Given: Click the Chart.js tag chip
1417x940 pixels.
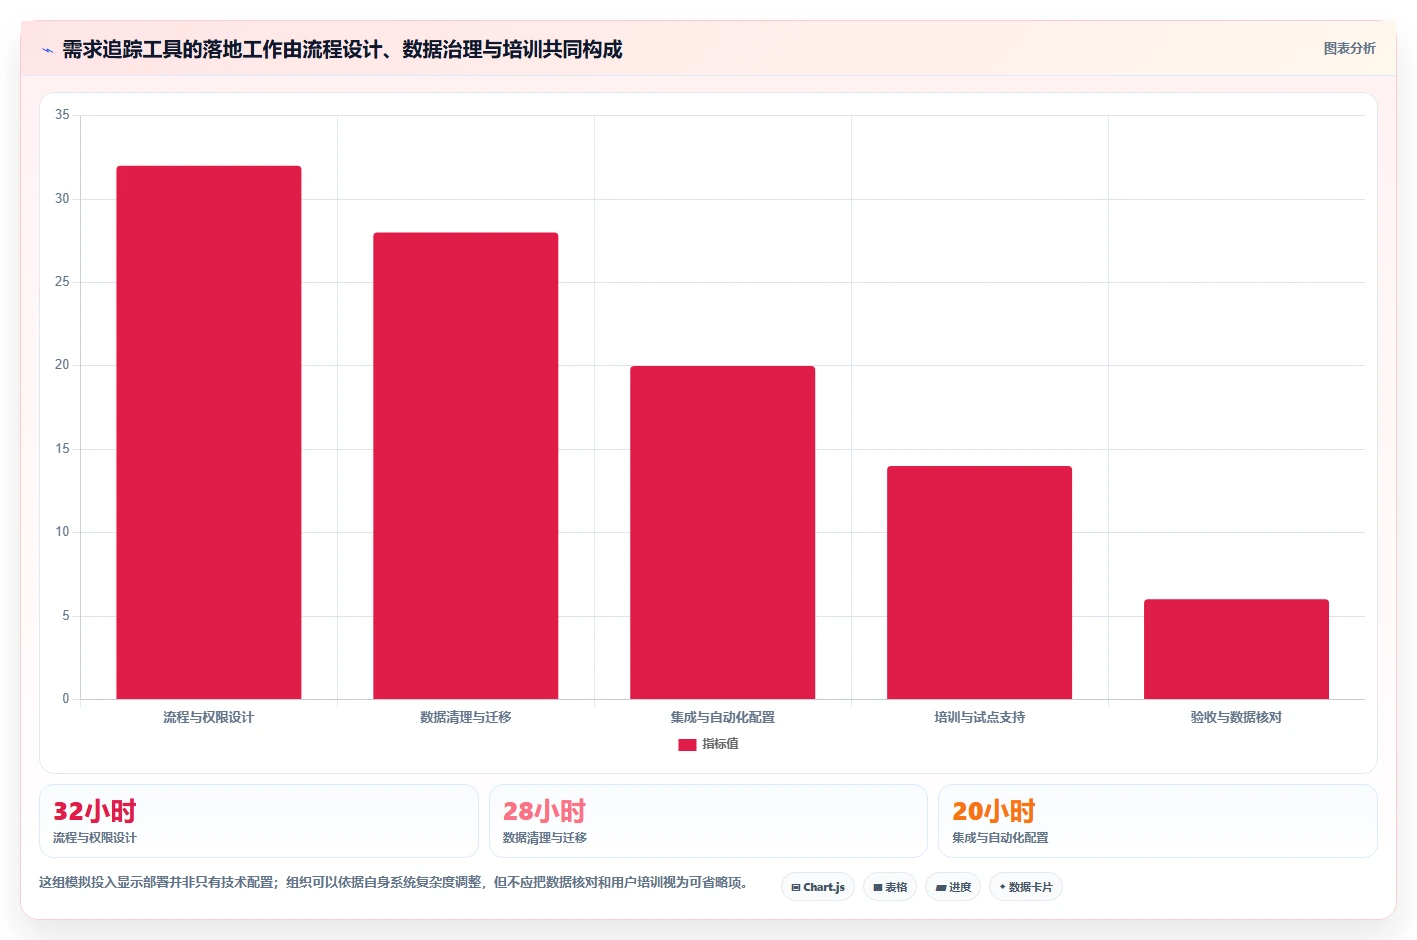Looking at the screenshot, I should click(818, 887).
